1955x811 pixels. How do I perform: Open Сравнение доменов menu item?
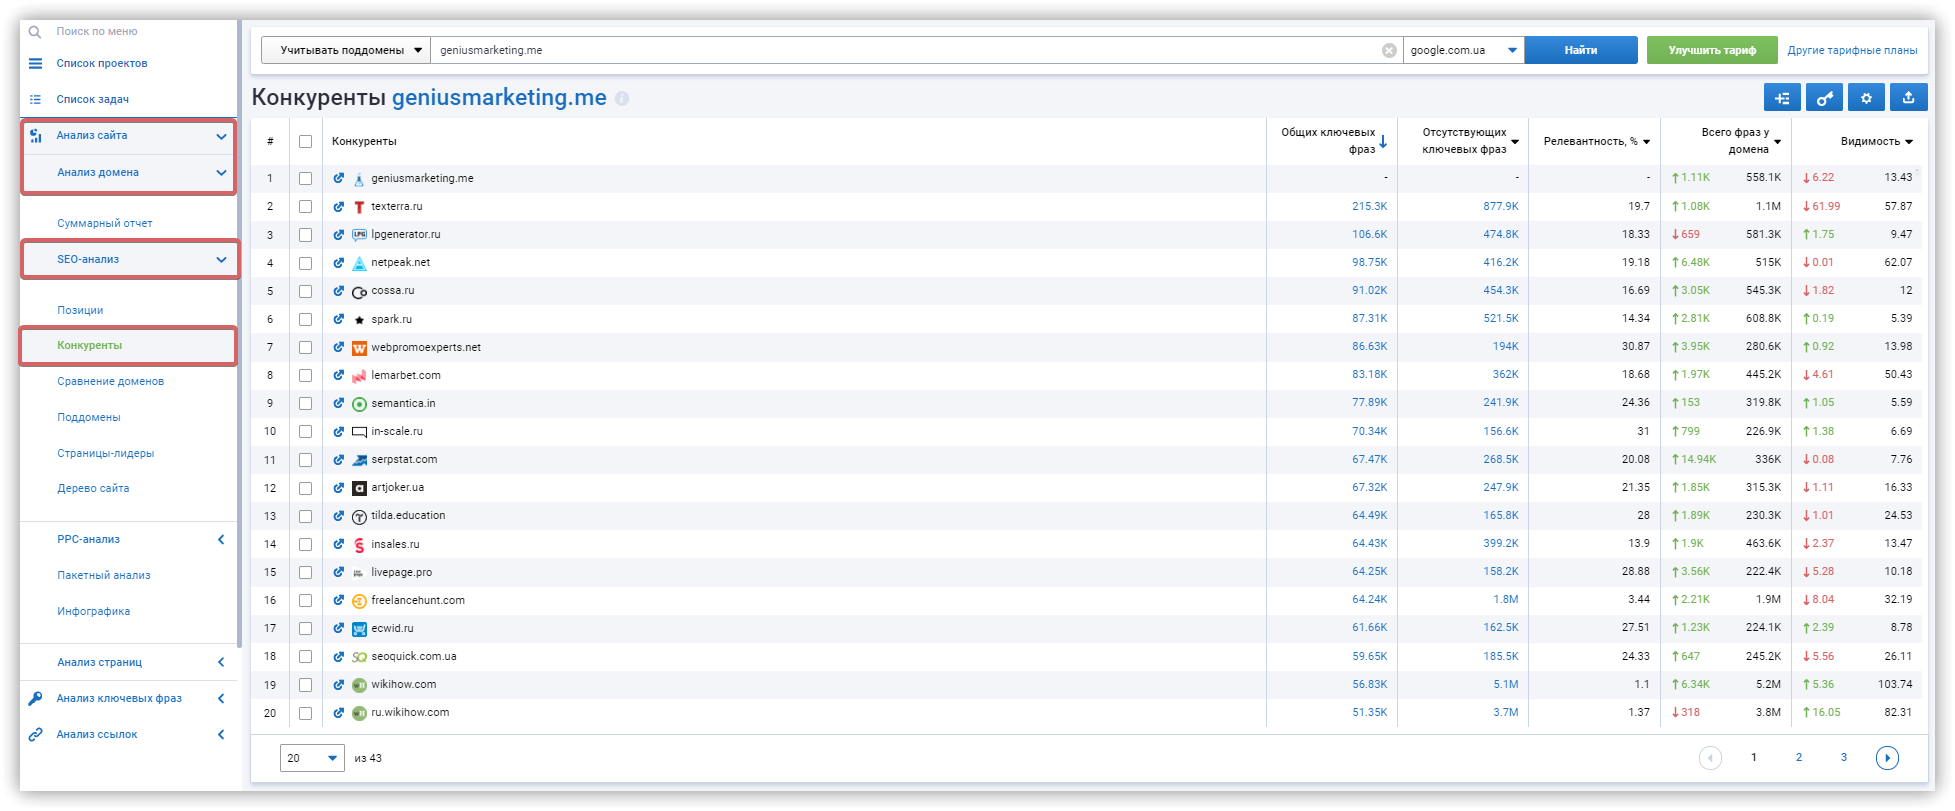110,381
